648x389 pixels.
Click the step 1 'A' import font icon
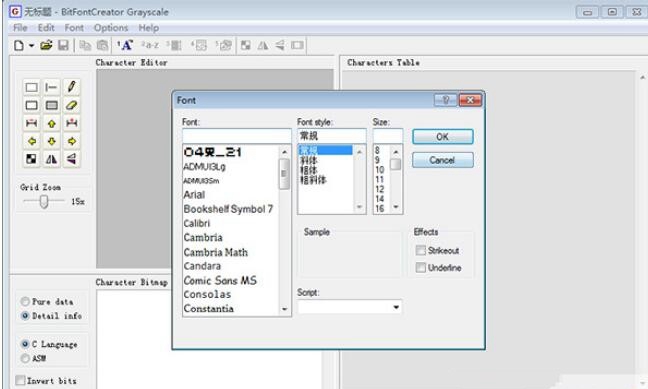click(x=125, y=45)
